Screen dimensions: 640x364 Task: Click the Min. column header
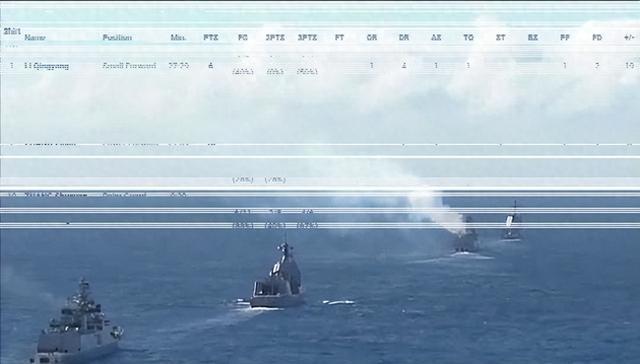(x=178, y=38)
